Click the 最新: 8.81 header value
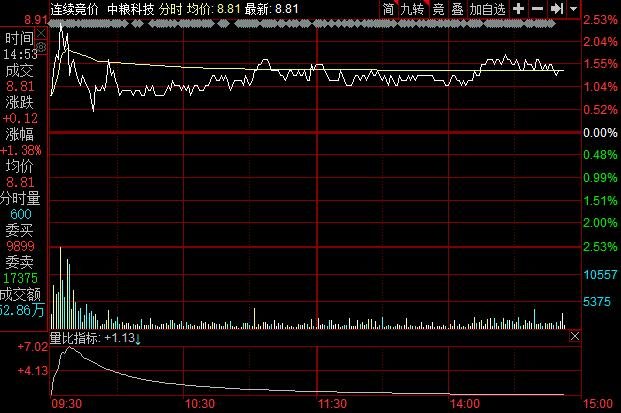Viewport: 621px width, 413px height. pos(272,9)
